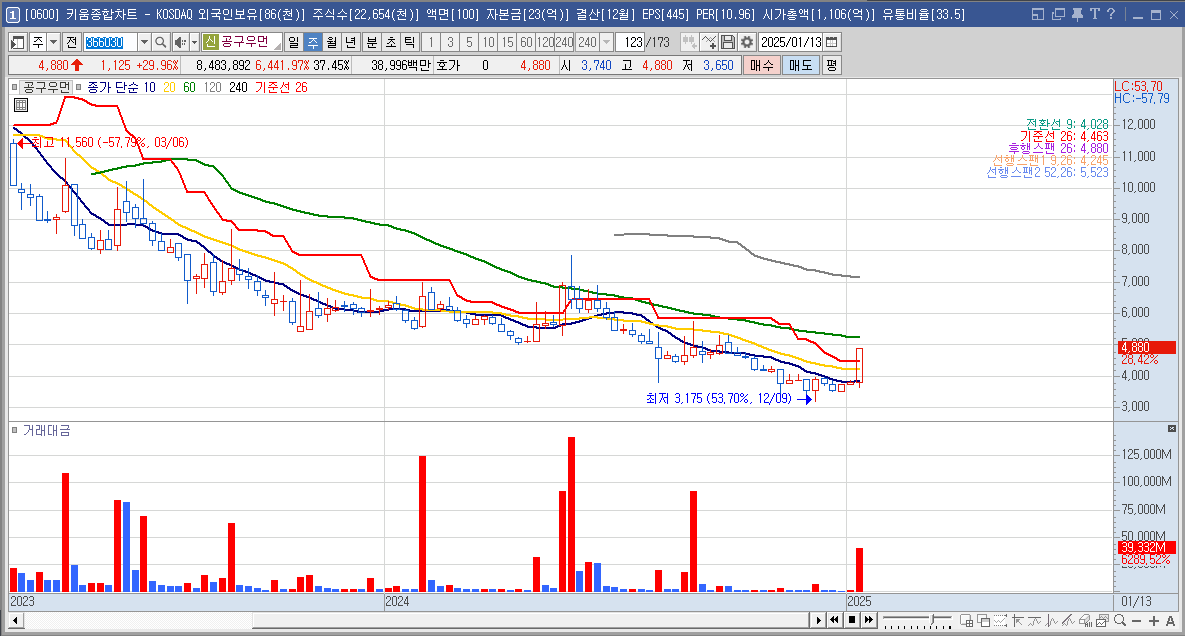Click the 평 button
Screen dimensions: 1185x636
click(x=831, y=66)
